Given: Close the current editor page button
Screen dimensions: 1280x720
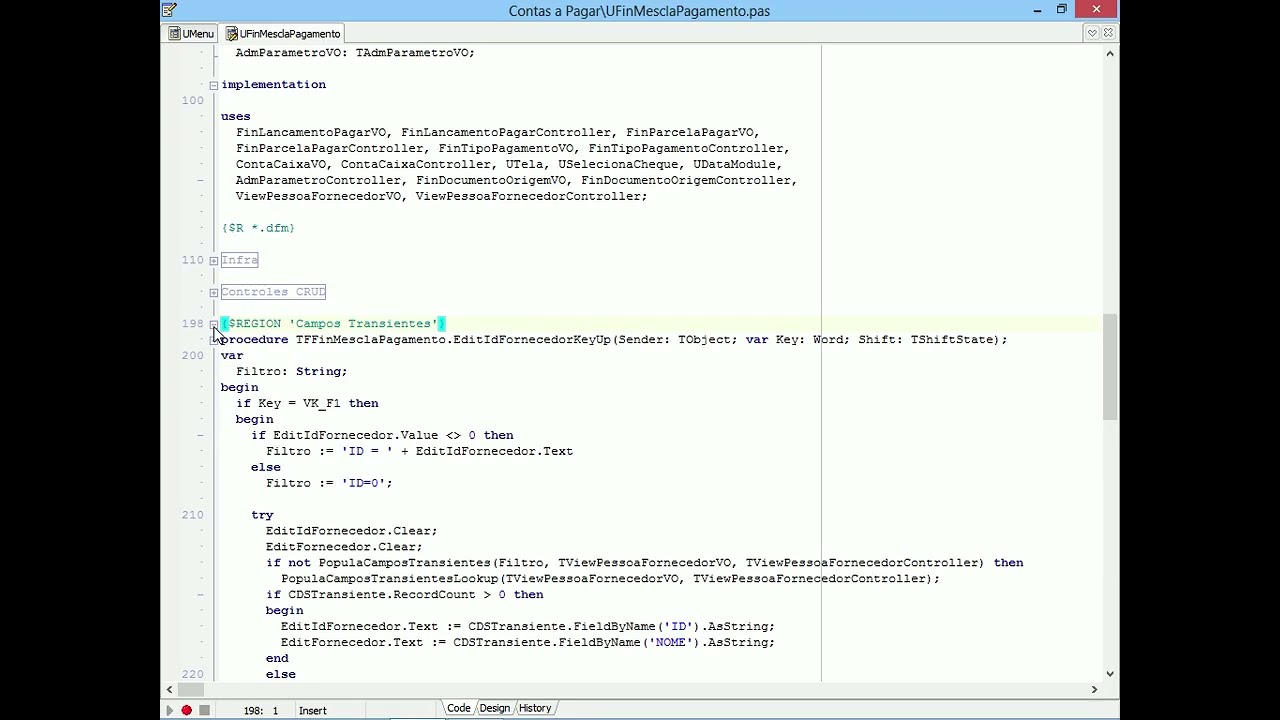Looking at the screenshot, I should 1108,33.
